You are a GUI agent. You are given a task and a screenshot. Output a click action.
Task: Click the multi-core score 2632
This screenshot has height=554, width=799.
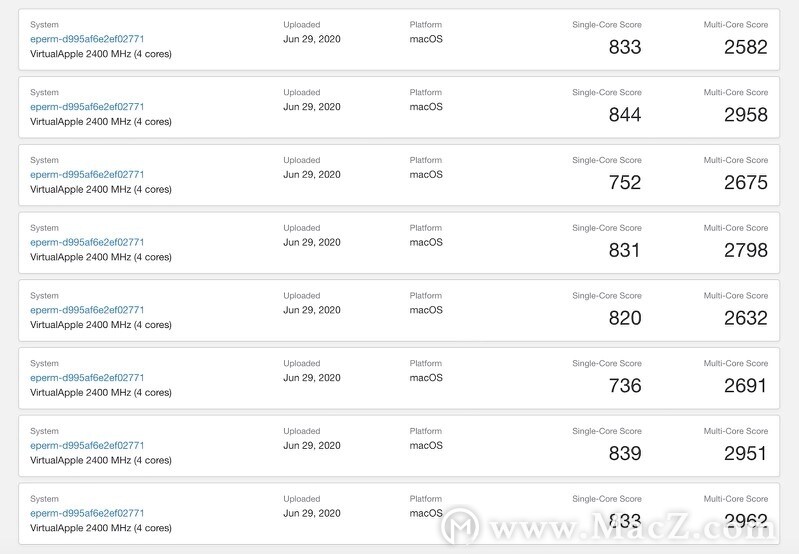(x=745, y=318)
